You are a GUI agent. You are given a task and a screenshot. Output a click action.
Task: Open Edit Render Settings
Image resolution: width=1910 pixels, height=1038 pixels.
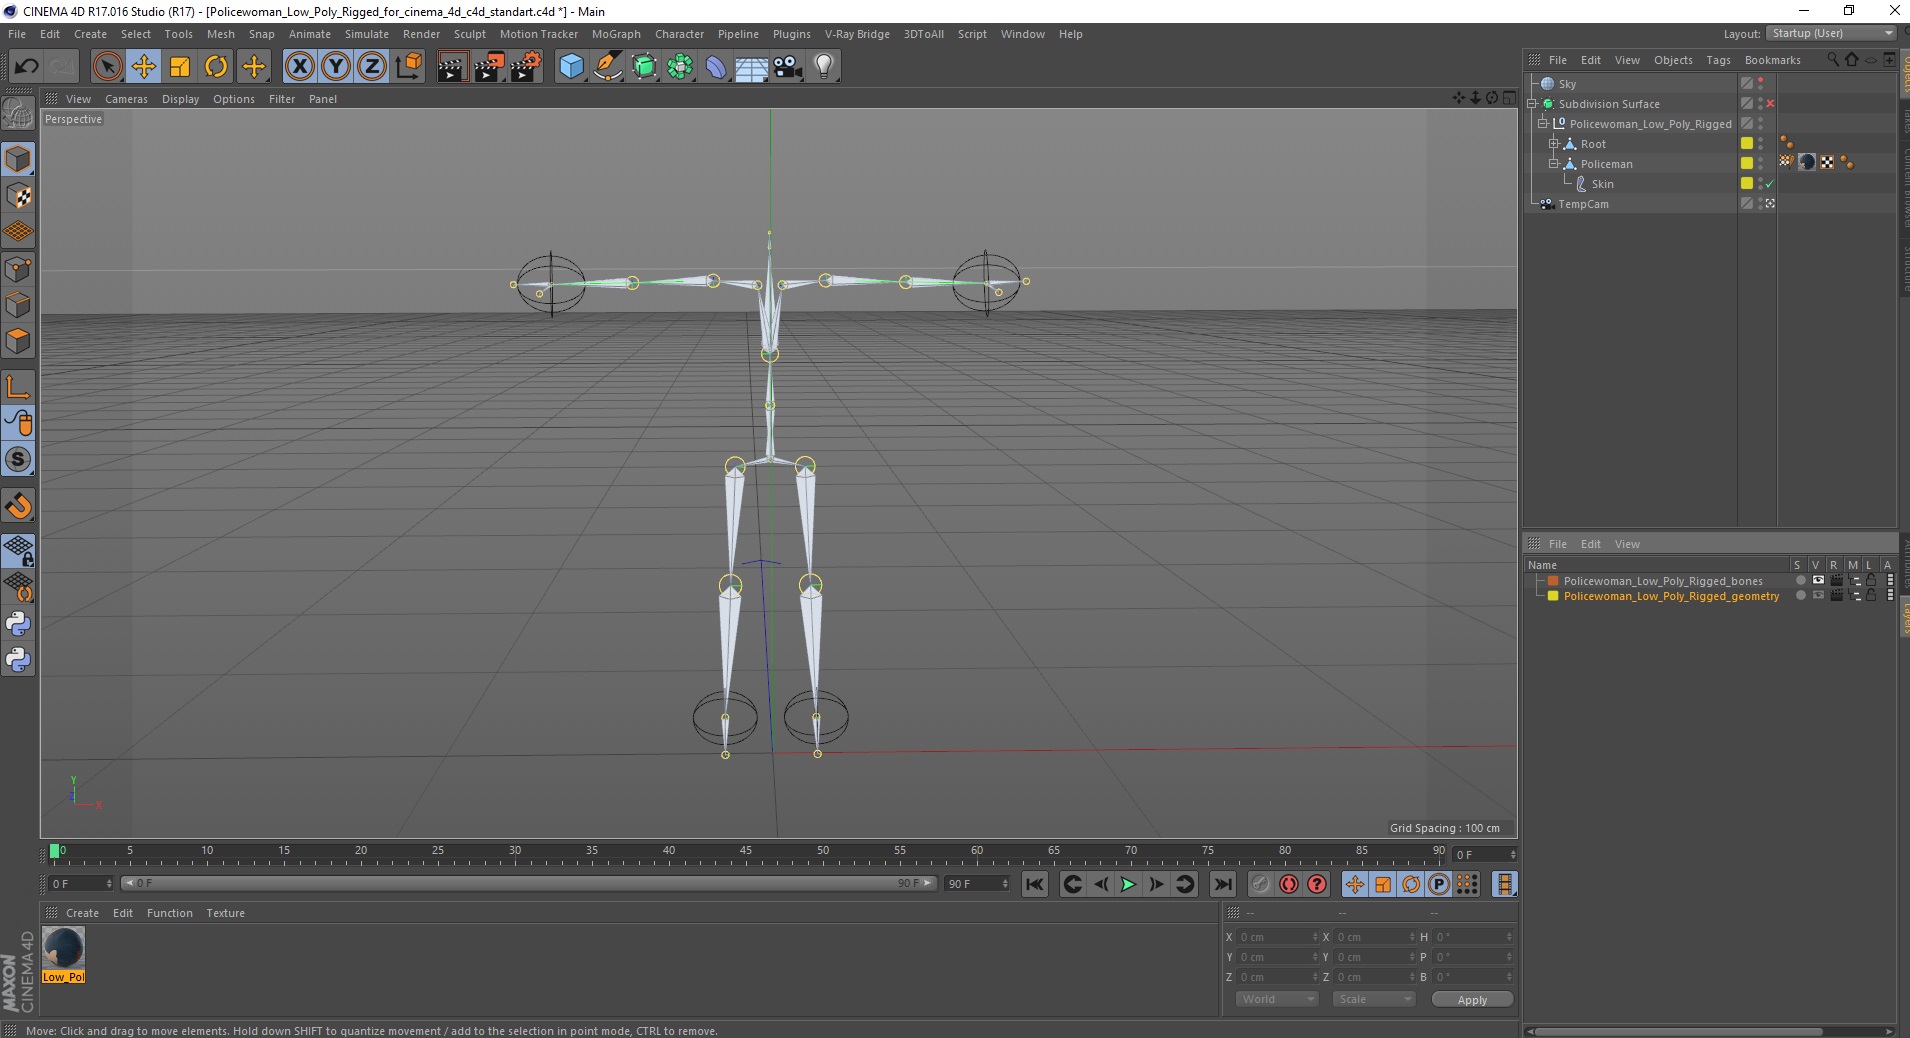[526, 67]
